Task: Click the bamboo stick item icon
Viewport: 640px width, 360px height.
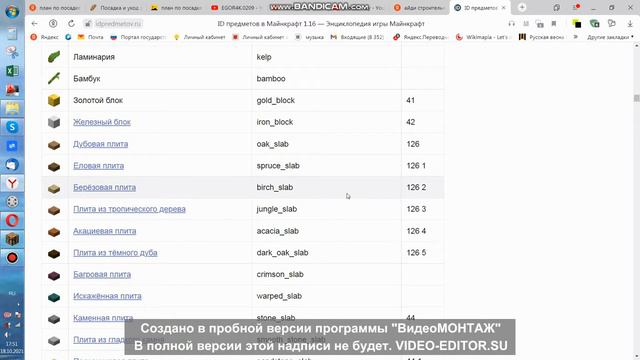Action: coord(54,78)
